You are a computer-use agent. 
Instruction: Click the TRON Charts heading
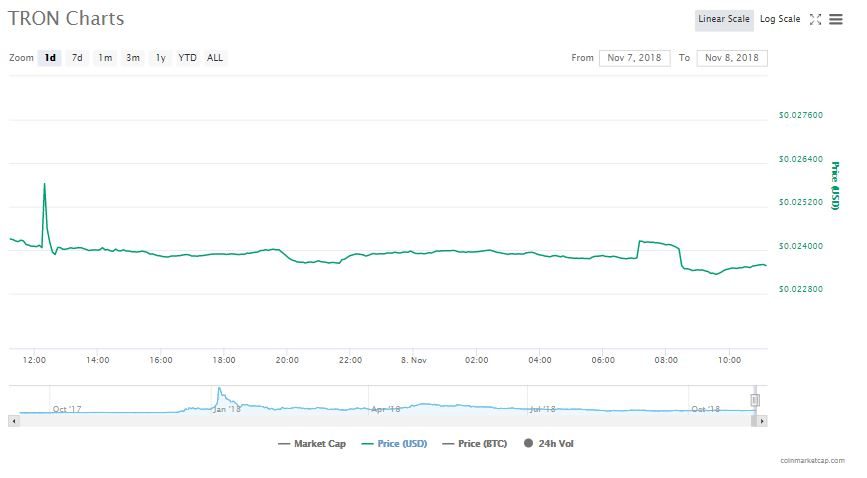(x=66, y=18)
